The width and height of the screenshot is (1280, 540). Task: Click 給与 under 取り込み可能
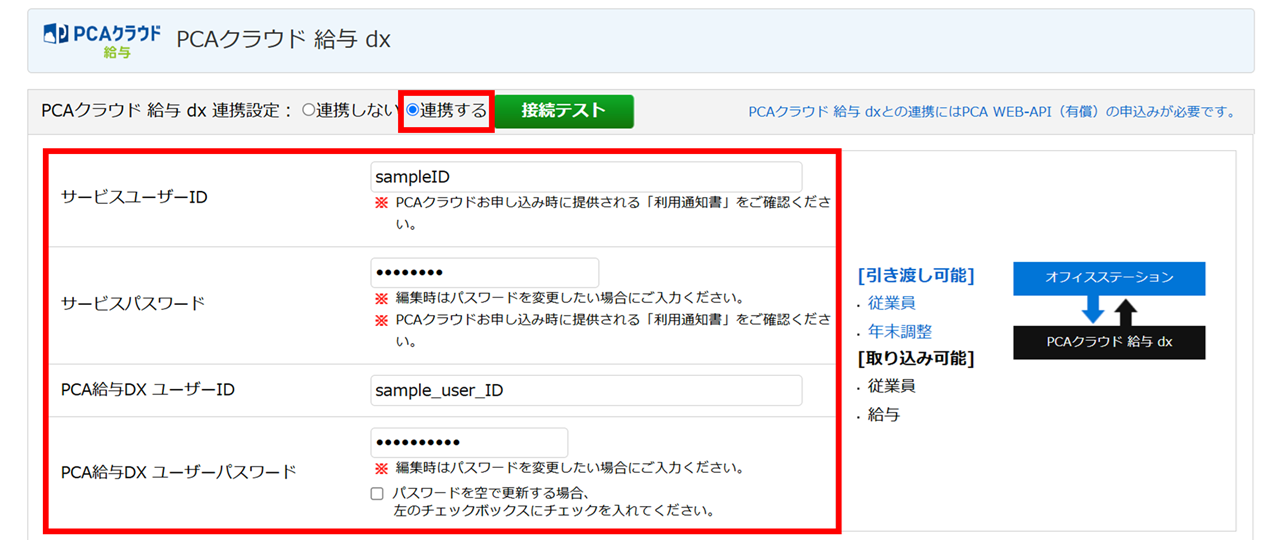884,414
